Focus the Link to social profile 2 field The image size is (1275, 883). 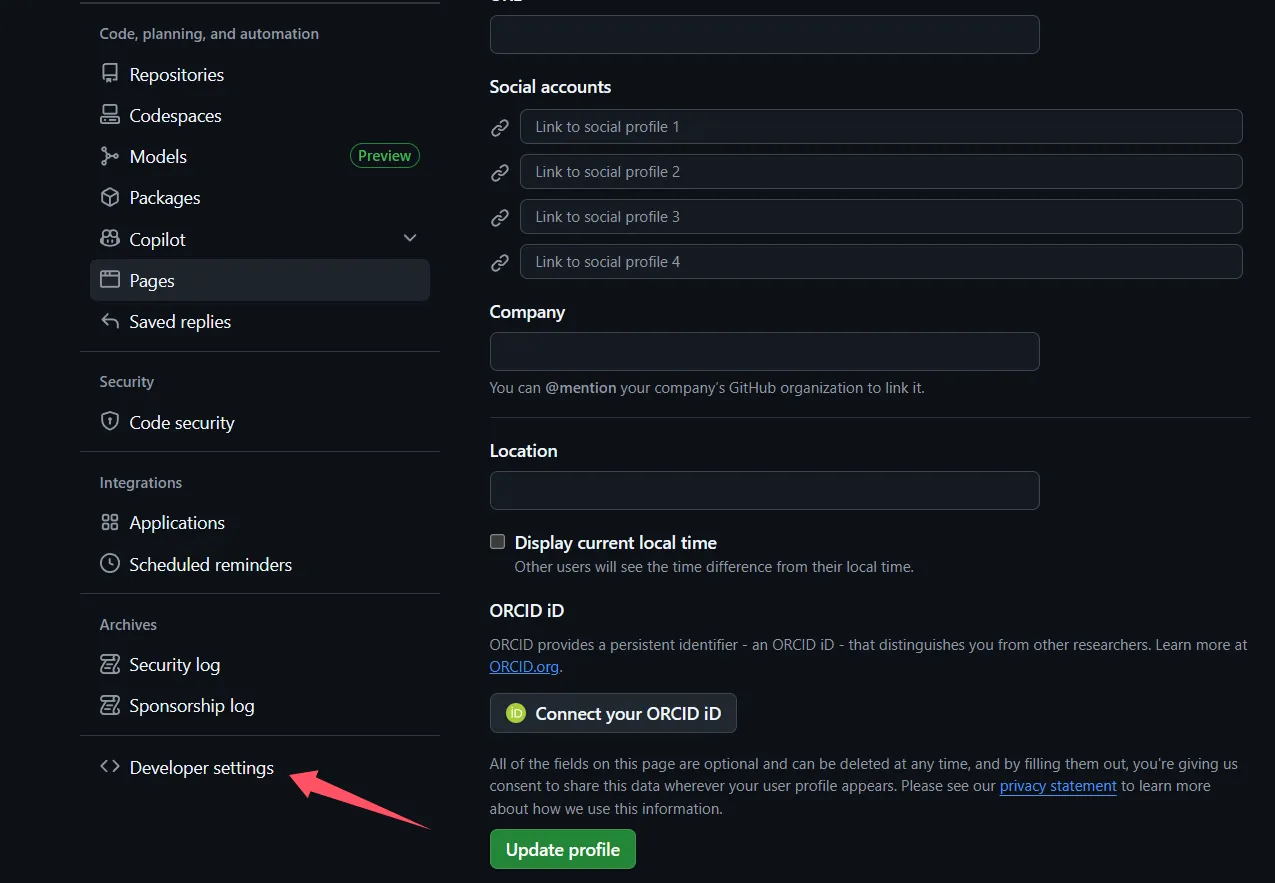click(x=881, y=172)
